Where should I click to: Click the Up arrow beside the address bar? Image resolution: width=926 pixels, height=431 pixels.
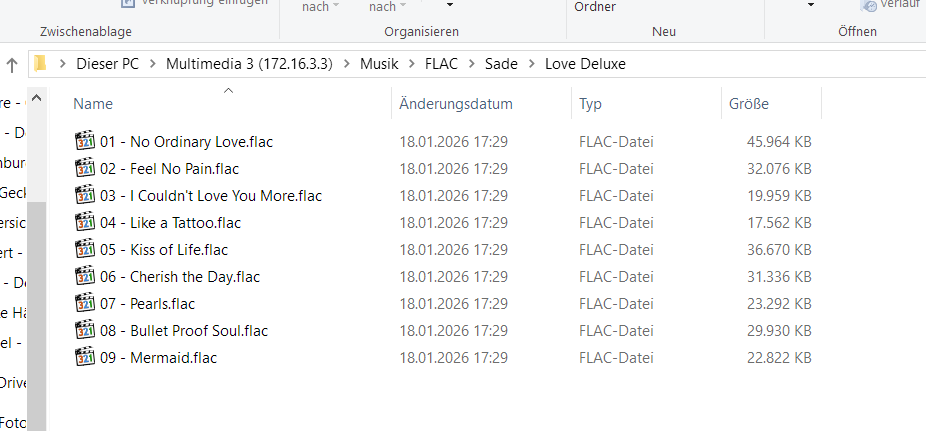[x=11, y=65]
